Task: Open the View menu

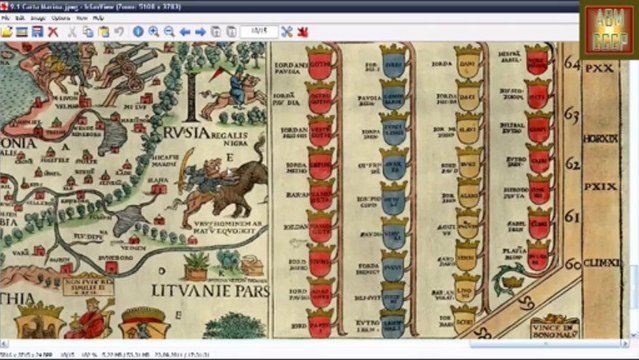Action: [82, 18]
